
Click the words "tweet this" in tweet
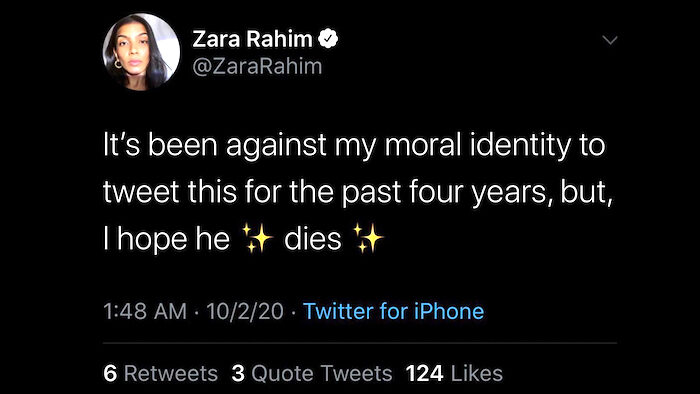tap(170, 192)
